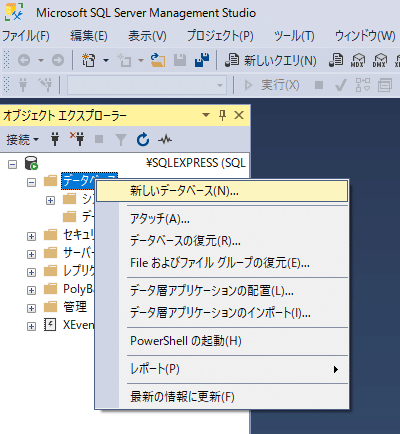
Task: Expand the レプリケーション folder node
Action: (x=31, y=272)
